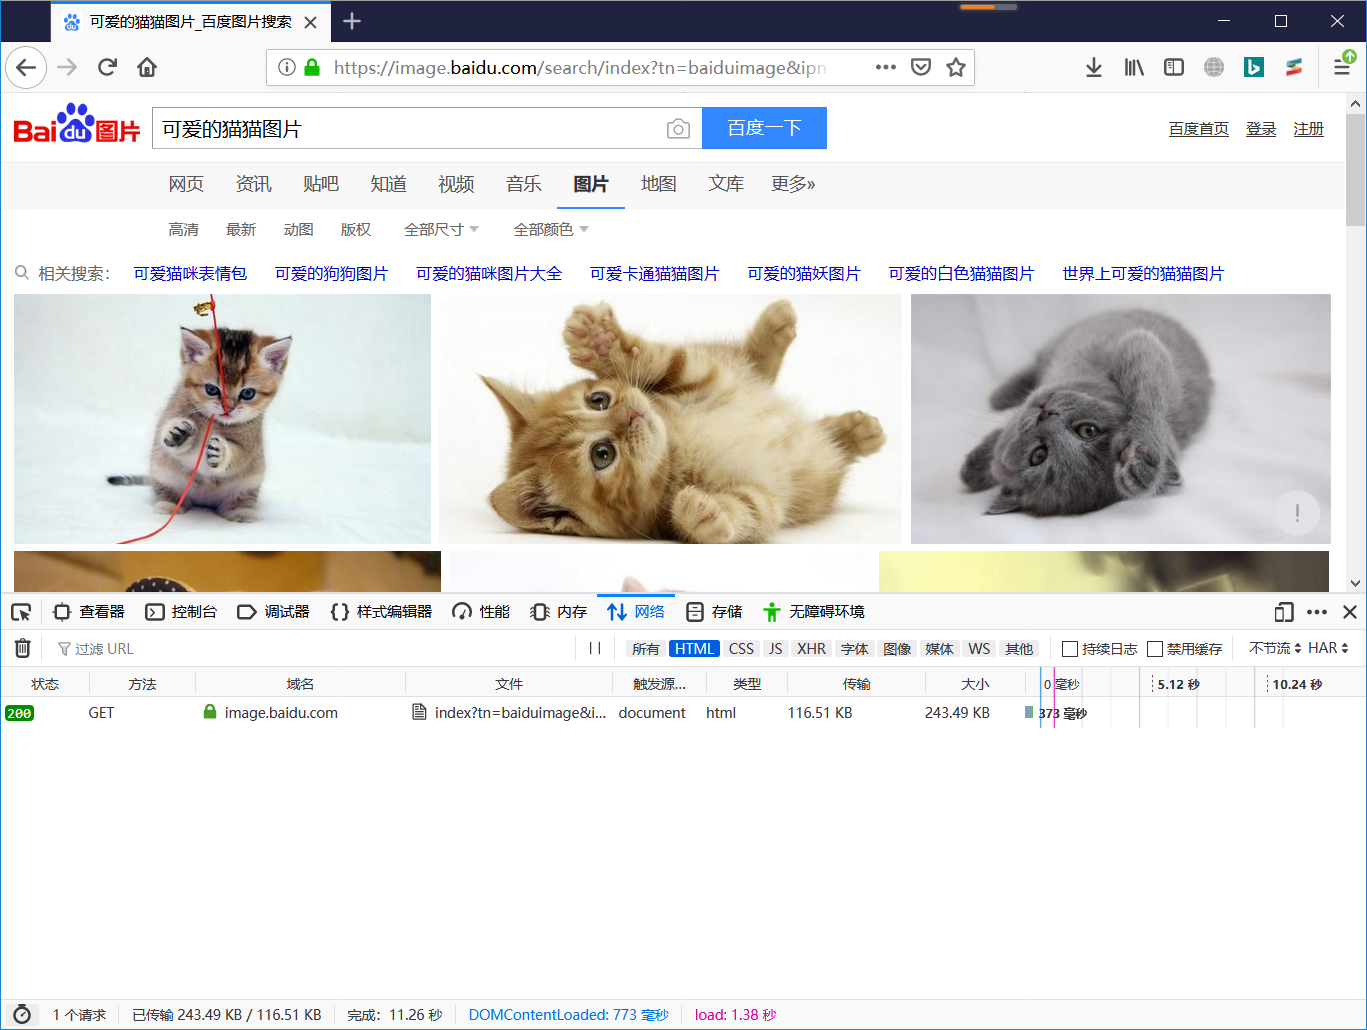1367x1030 pixels.
Task: Close the 可爱的猫猫图片 browser tab
Action: click(311, 22)
